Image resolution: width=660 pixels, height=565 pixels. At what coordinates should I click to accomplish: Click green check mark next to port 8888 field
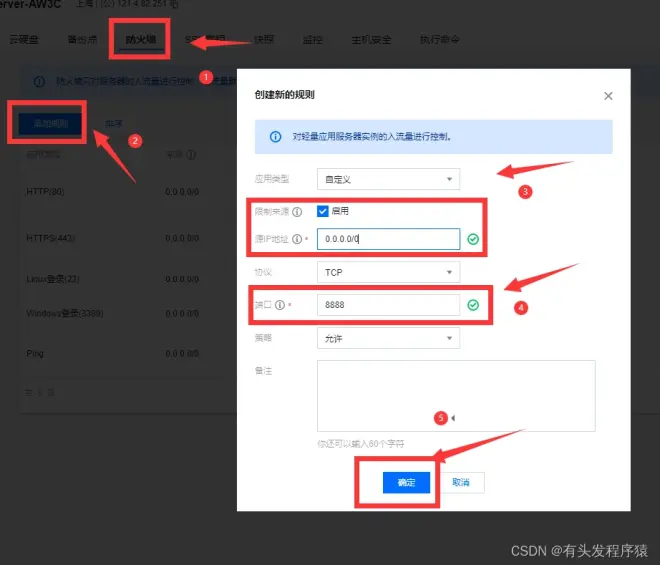(473, 305)
